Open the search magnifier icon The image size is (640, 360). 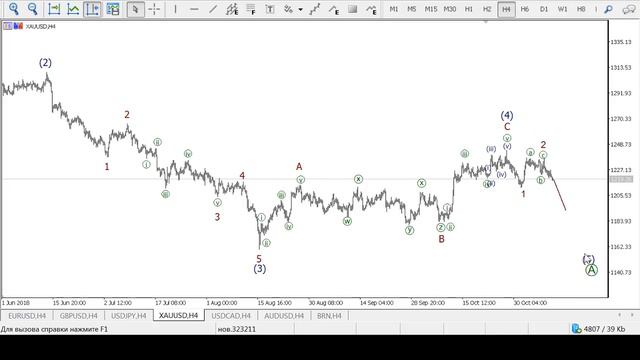click(x=609, y=9)
